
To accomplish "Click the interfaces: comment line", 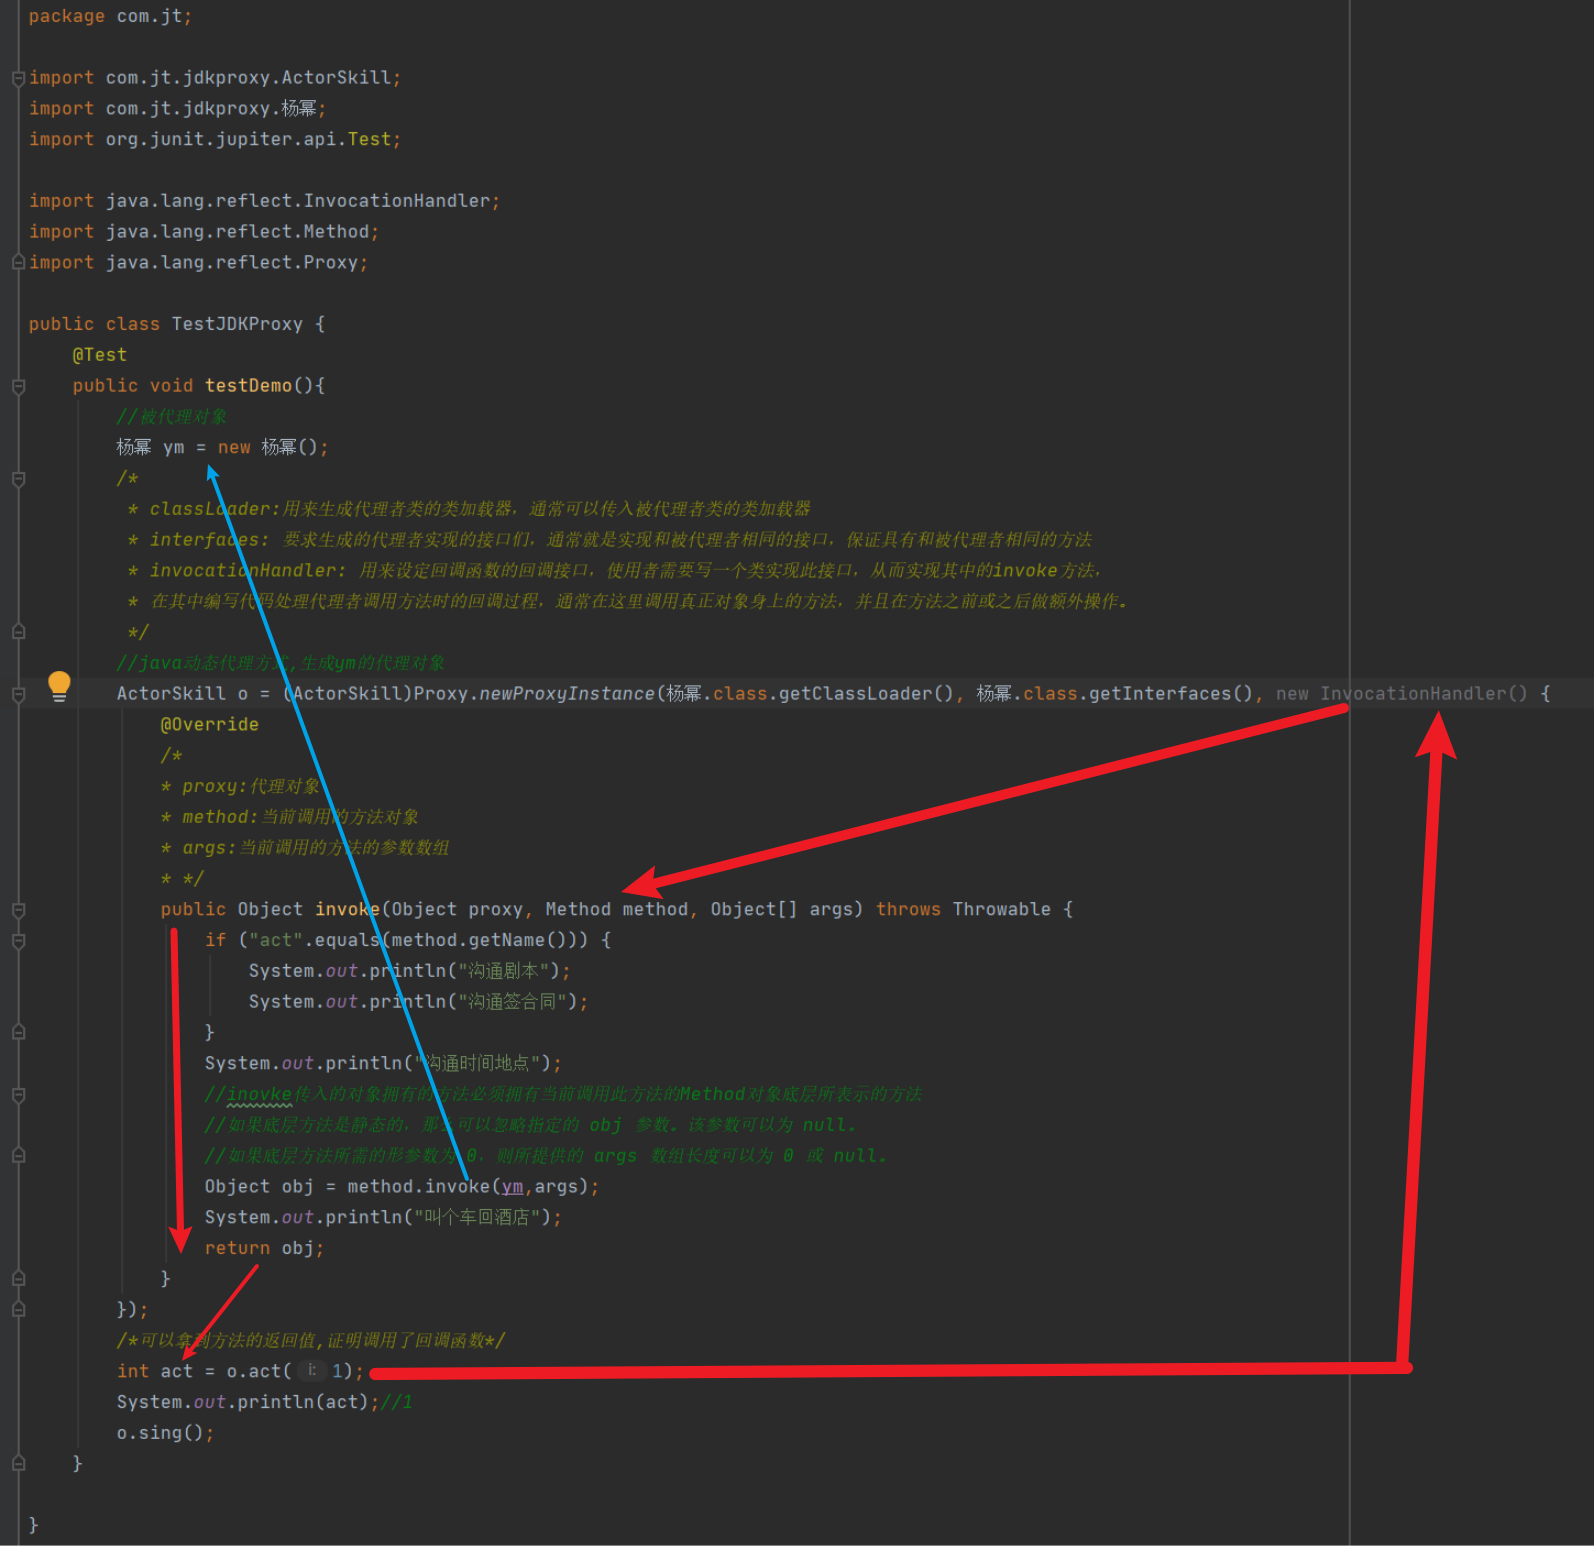I will point(610,540).
